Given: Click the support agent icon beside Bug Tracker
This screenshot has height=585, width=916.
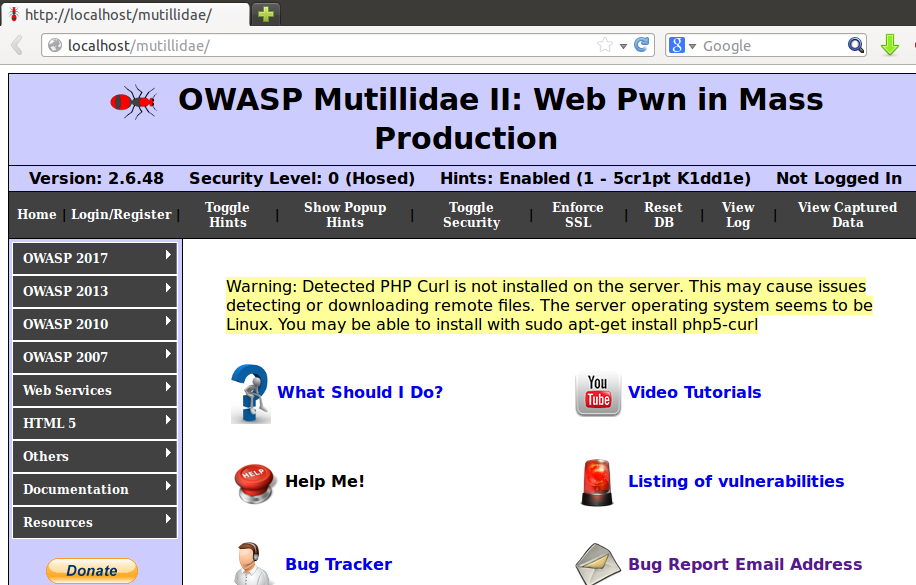Looking at the screenshot, I should [x=253, y=564].
